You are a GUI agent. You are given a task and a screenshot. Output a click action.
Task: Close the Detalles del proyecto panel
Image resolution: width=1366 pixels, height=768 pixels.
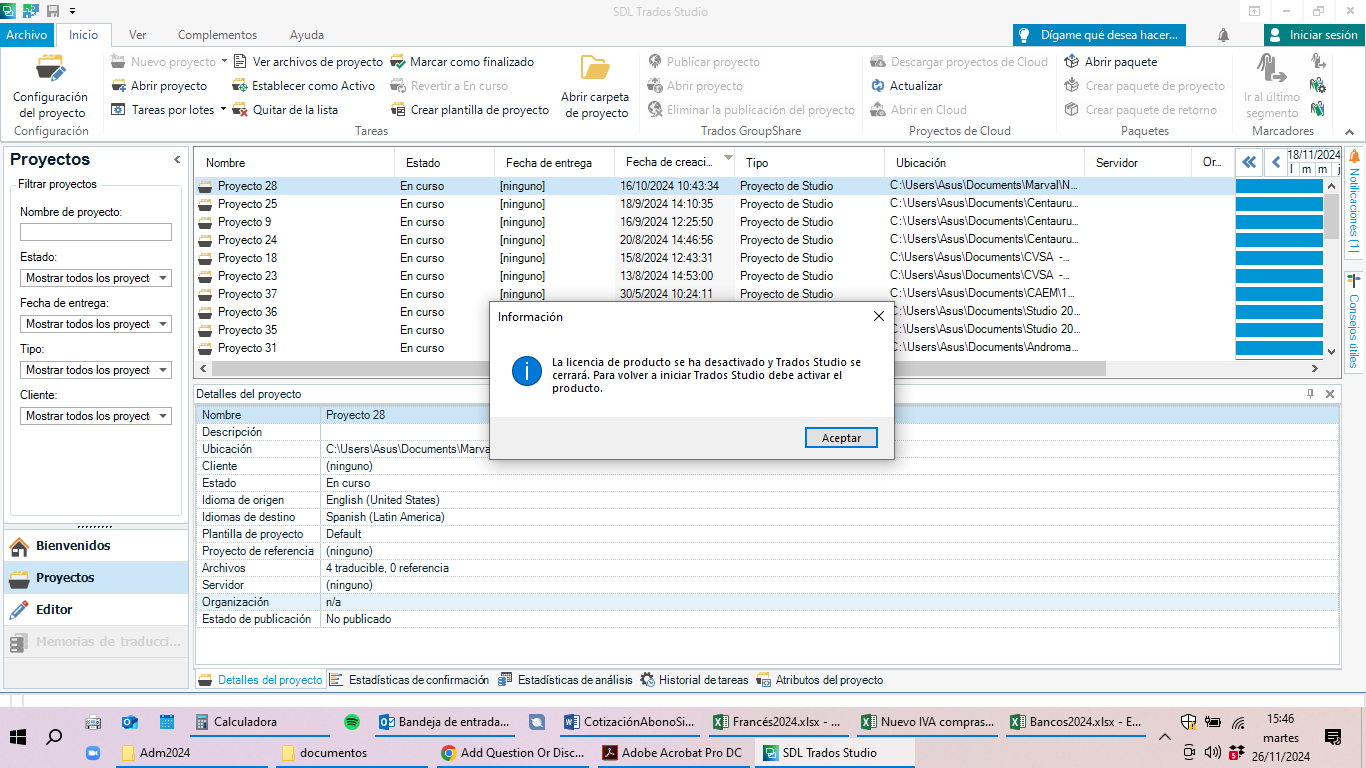pyautogui.click(x=1330, y=394)
